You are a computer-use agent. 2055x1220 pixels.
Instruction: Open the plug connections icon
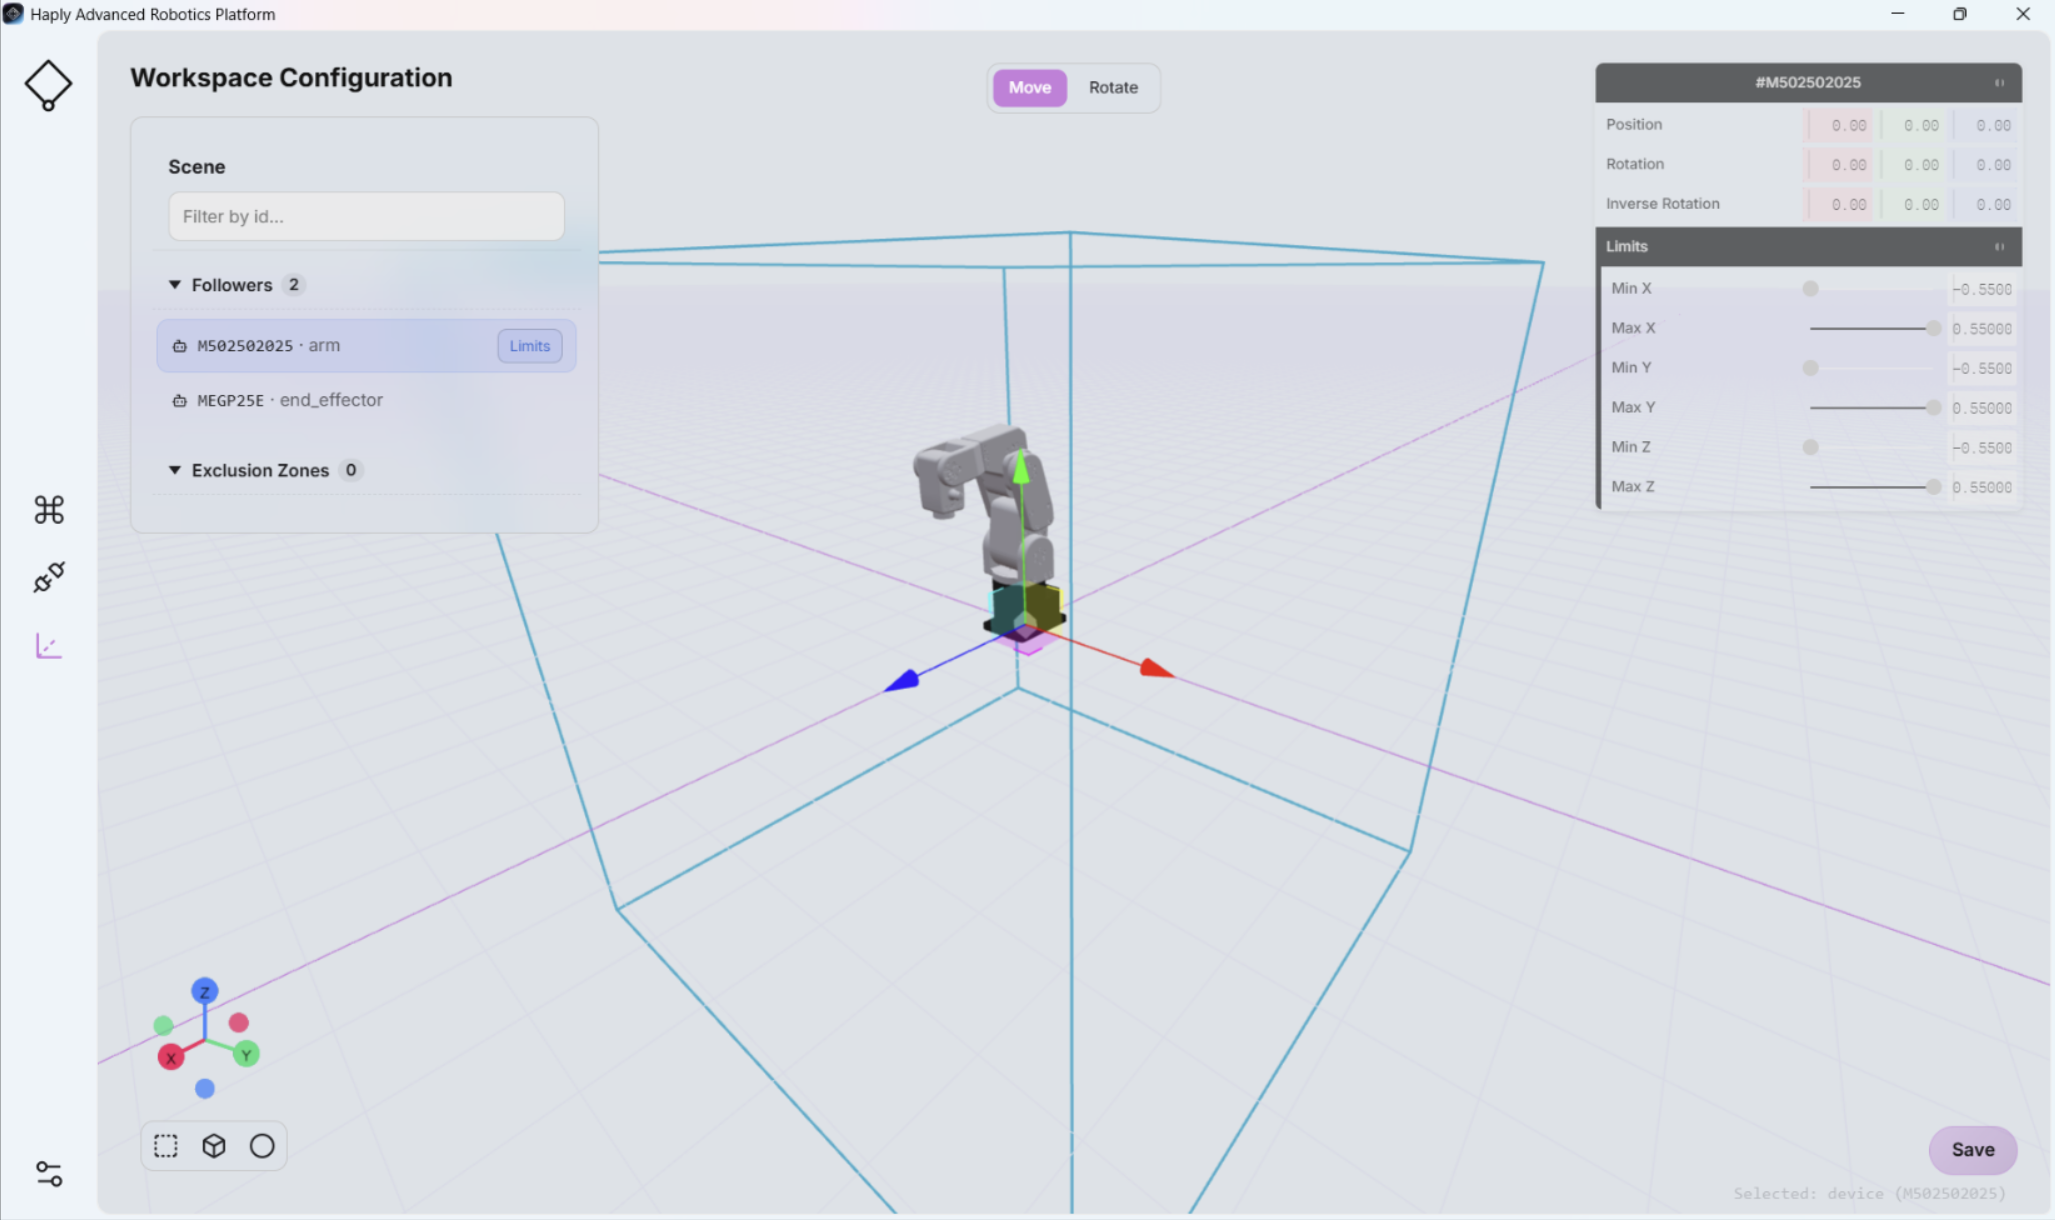pyautogui.click(x=49, y=577)
